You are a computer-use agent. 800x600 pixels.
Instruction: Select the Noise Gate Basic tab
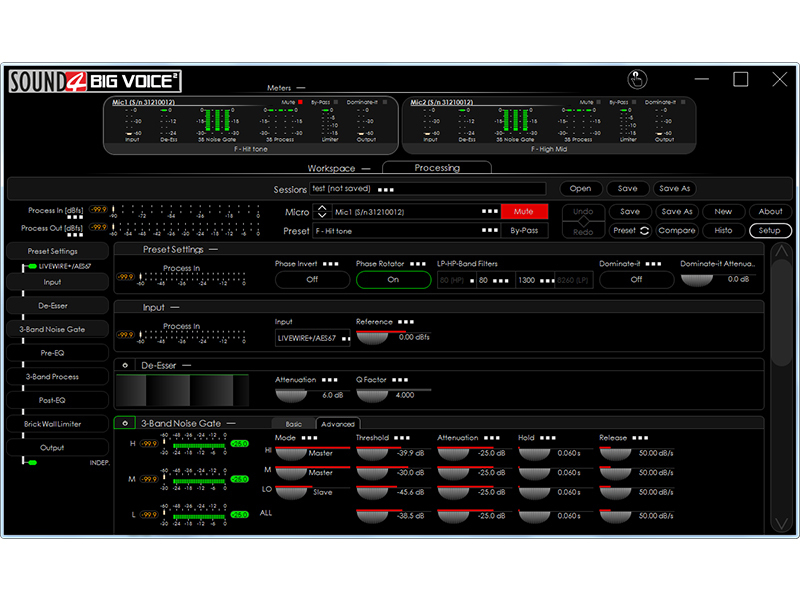293,424
